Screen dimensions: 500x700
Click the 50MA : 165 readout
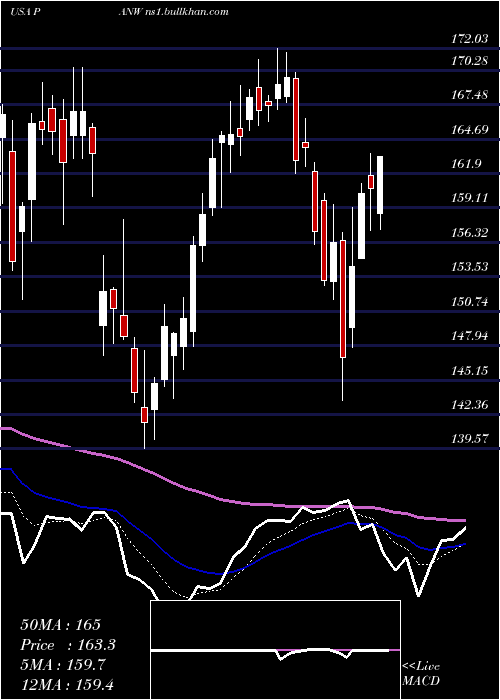[x=61, y=625]
